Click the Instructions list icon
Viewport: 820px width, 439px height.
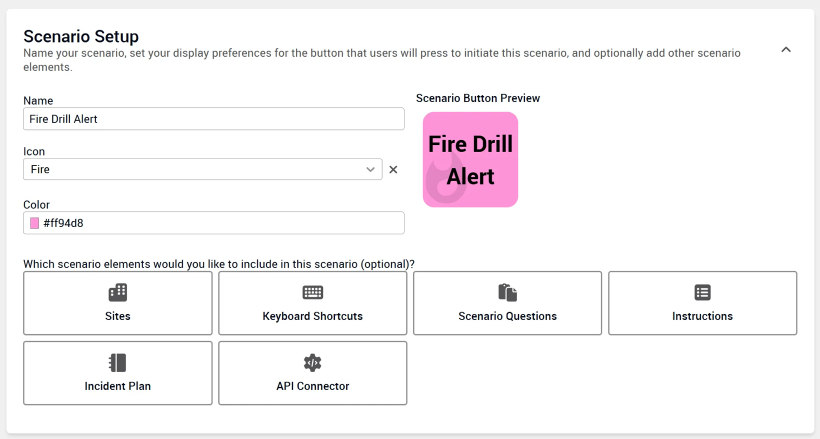click(x=702, y=292)
